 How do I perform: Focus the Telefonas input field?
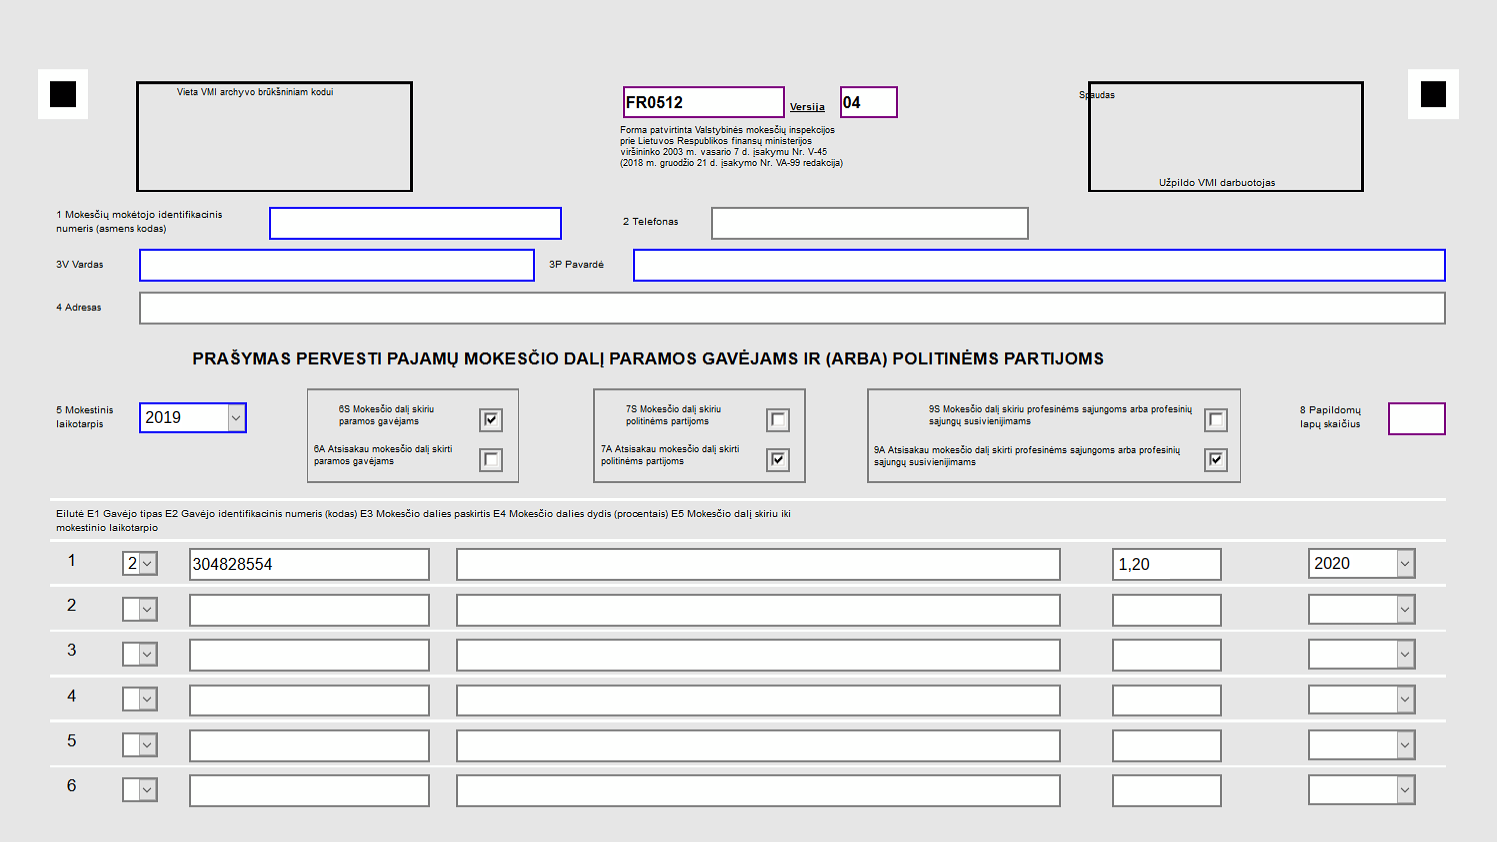click(x=869, y=223)
